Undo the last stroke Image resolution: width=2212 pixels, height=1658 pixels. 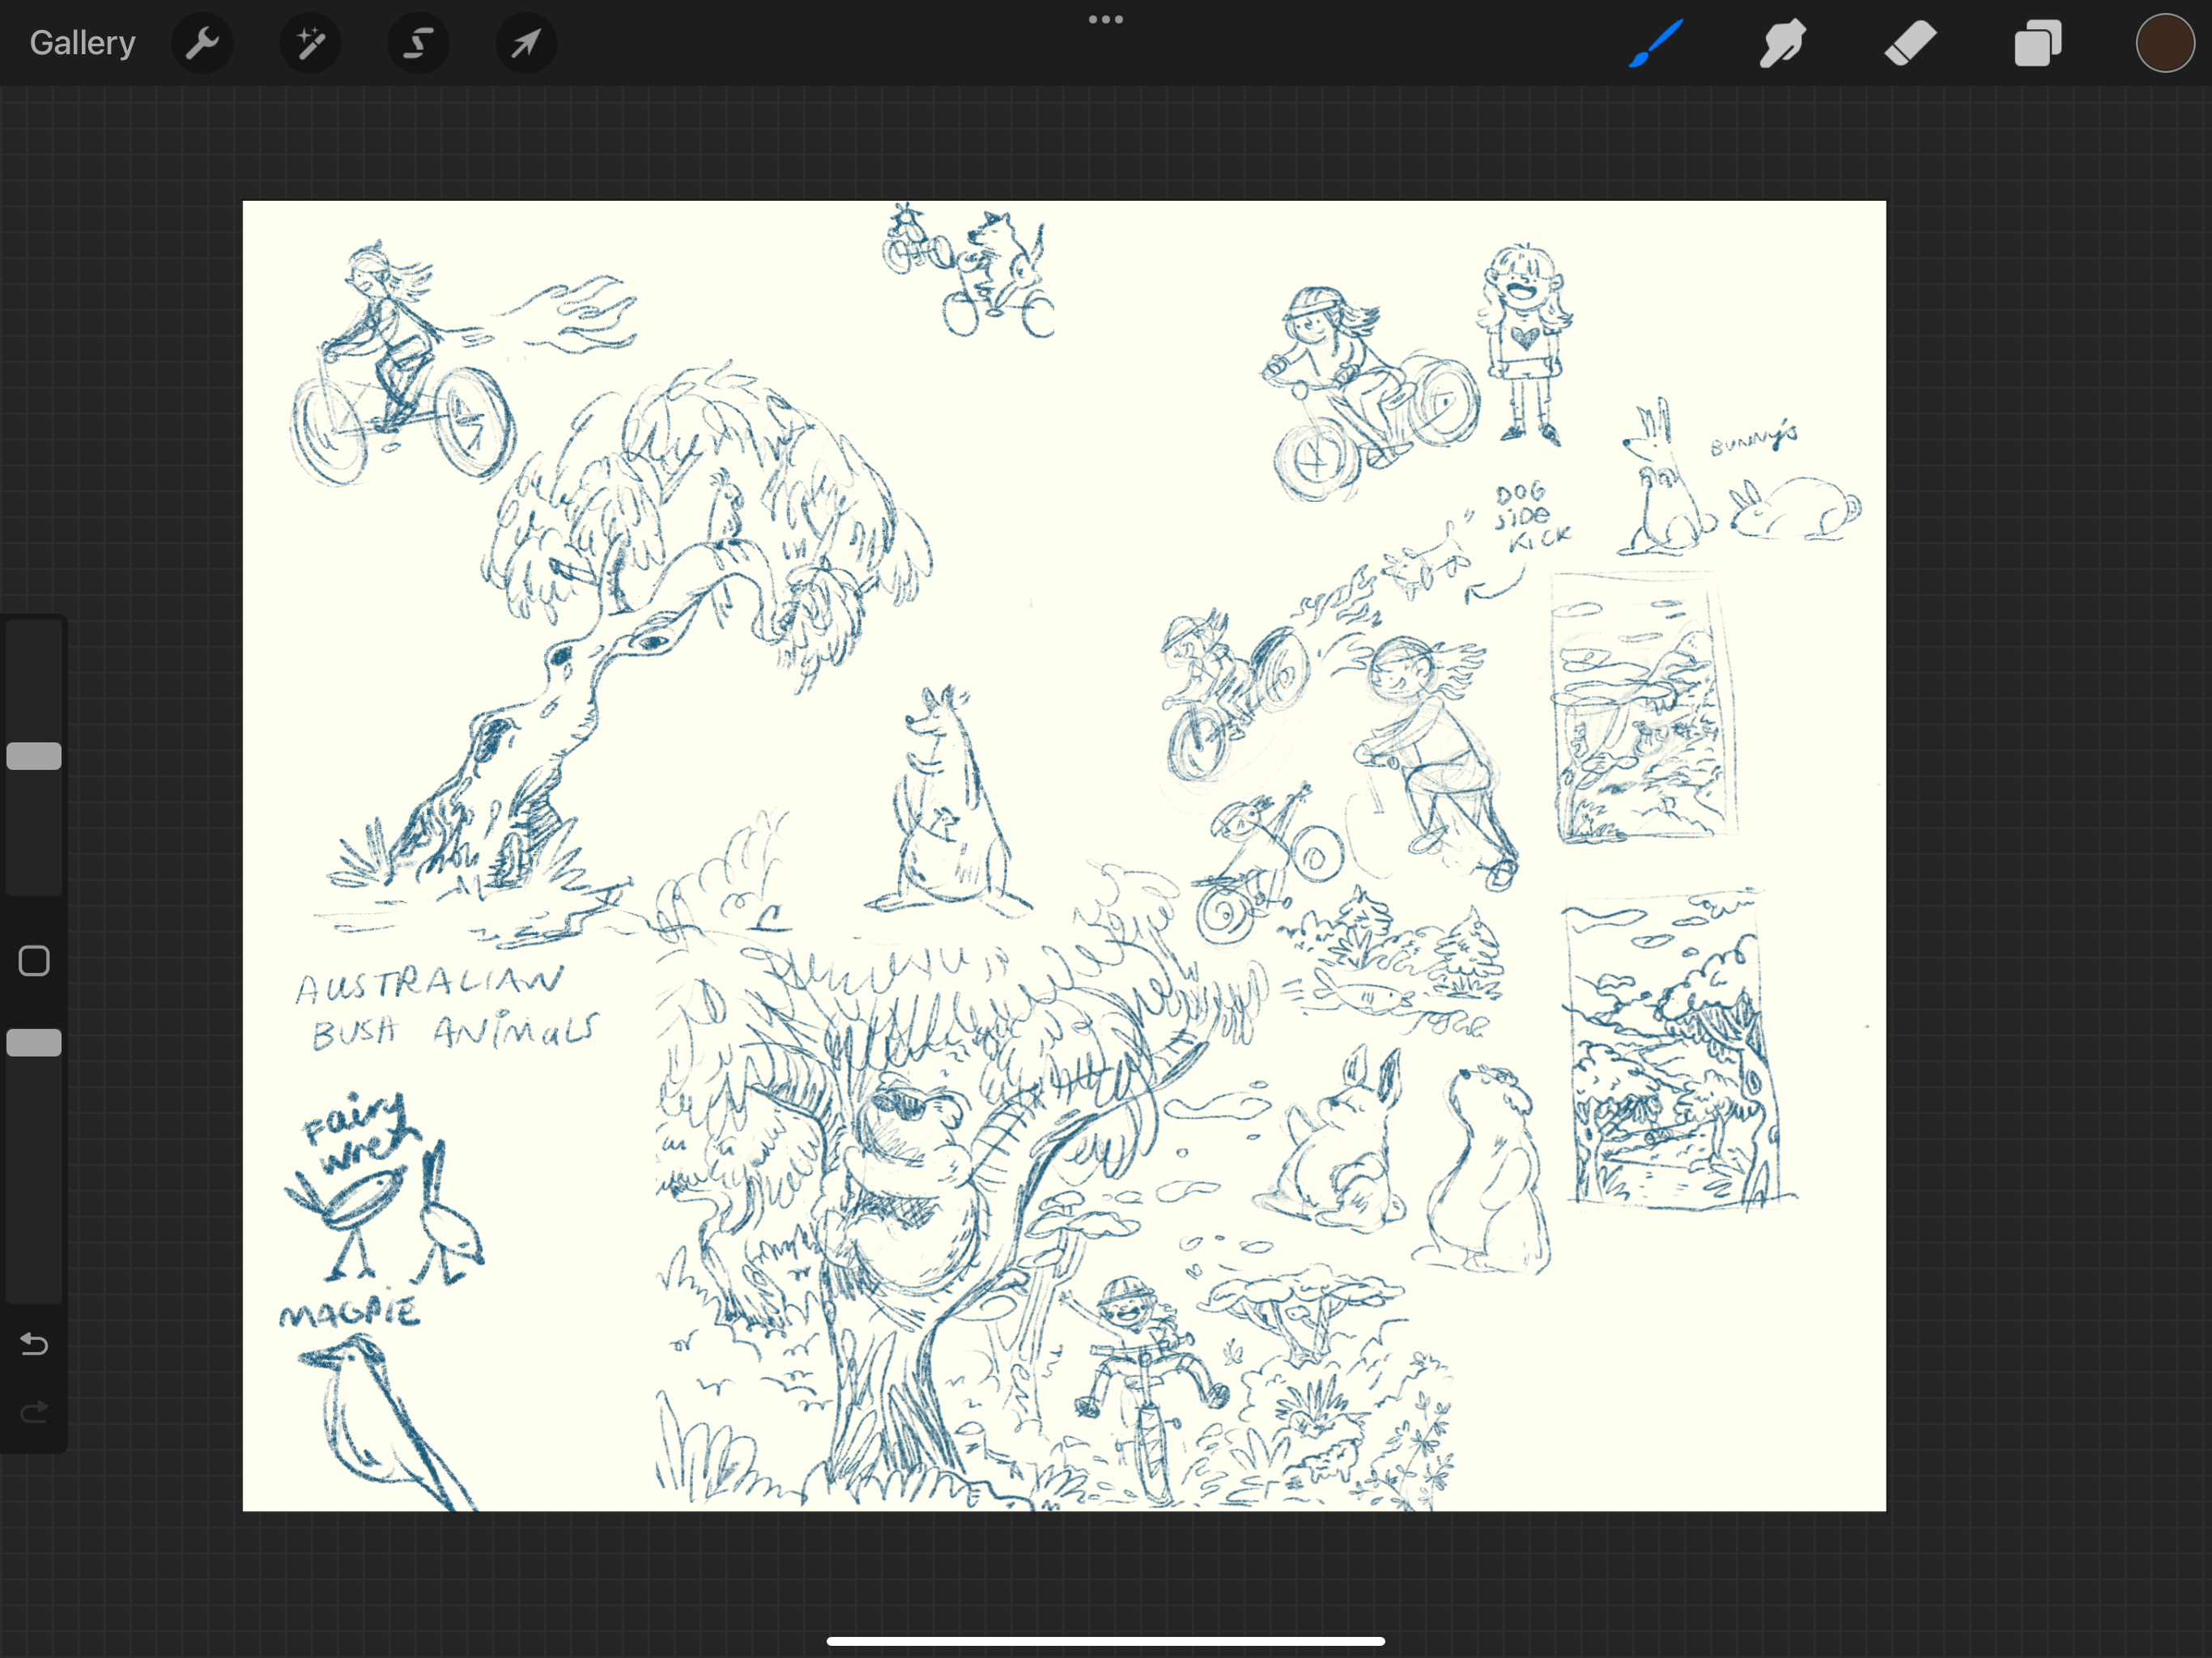click(x=34, y=1344)
